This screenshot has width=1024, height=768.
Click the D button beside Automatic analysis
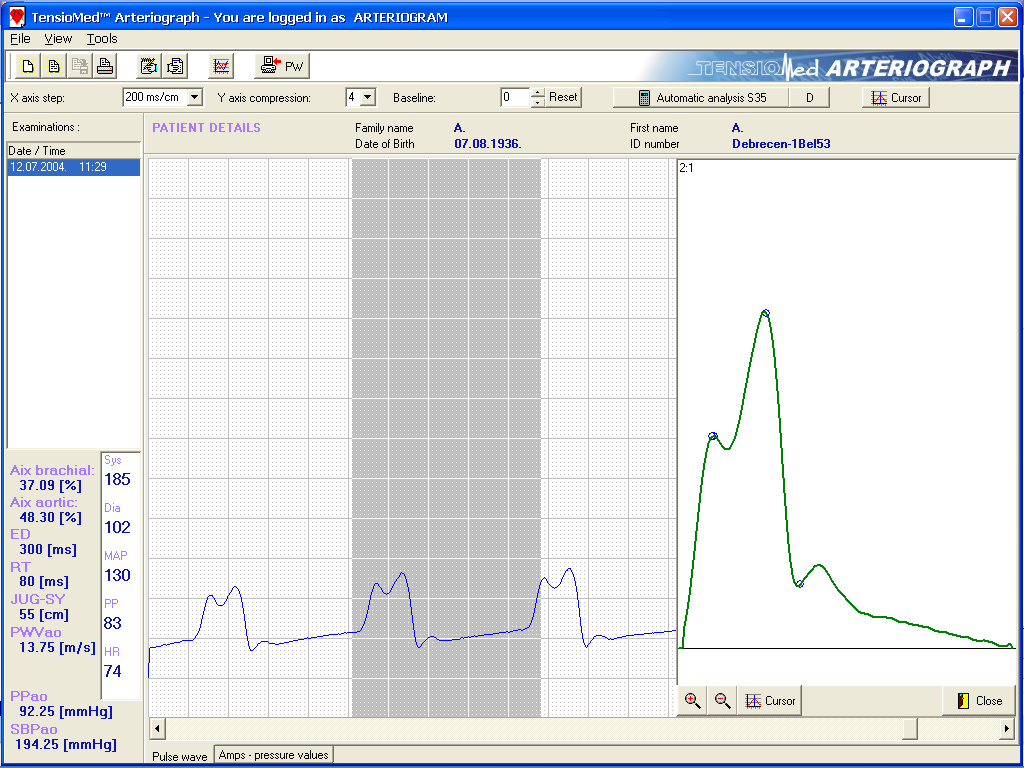point(809,98)
